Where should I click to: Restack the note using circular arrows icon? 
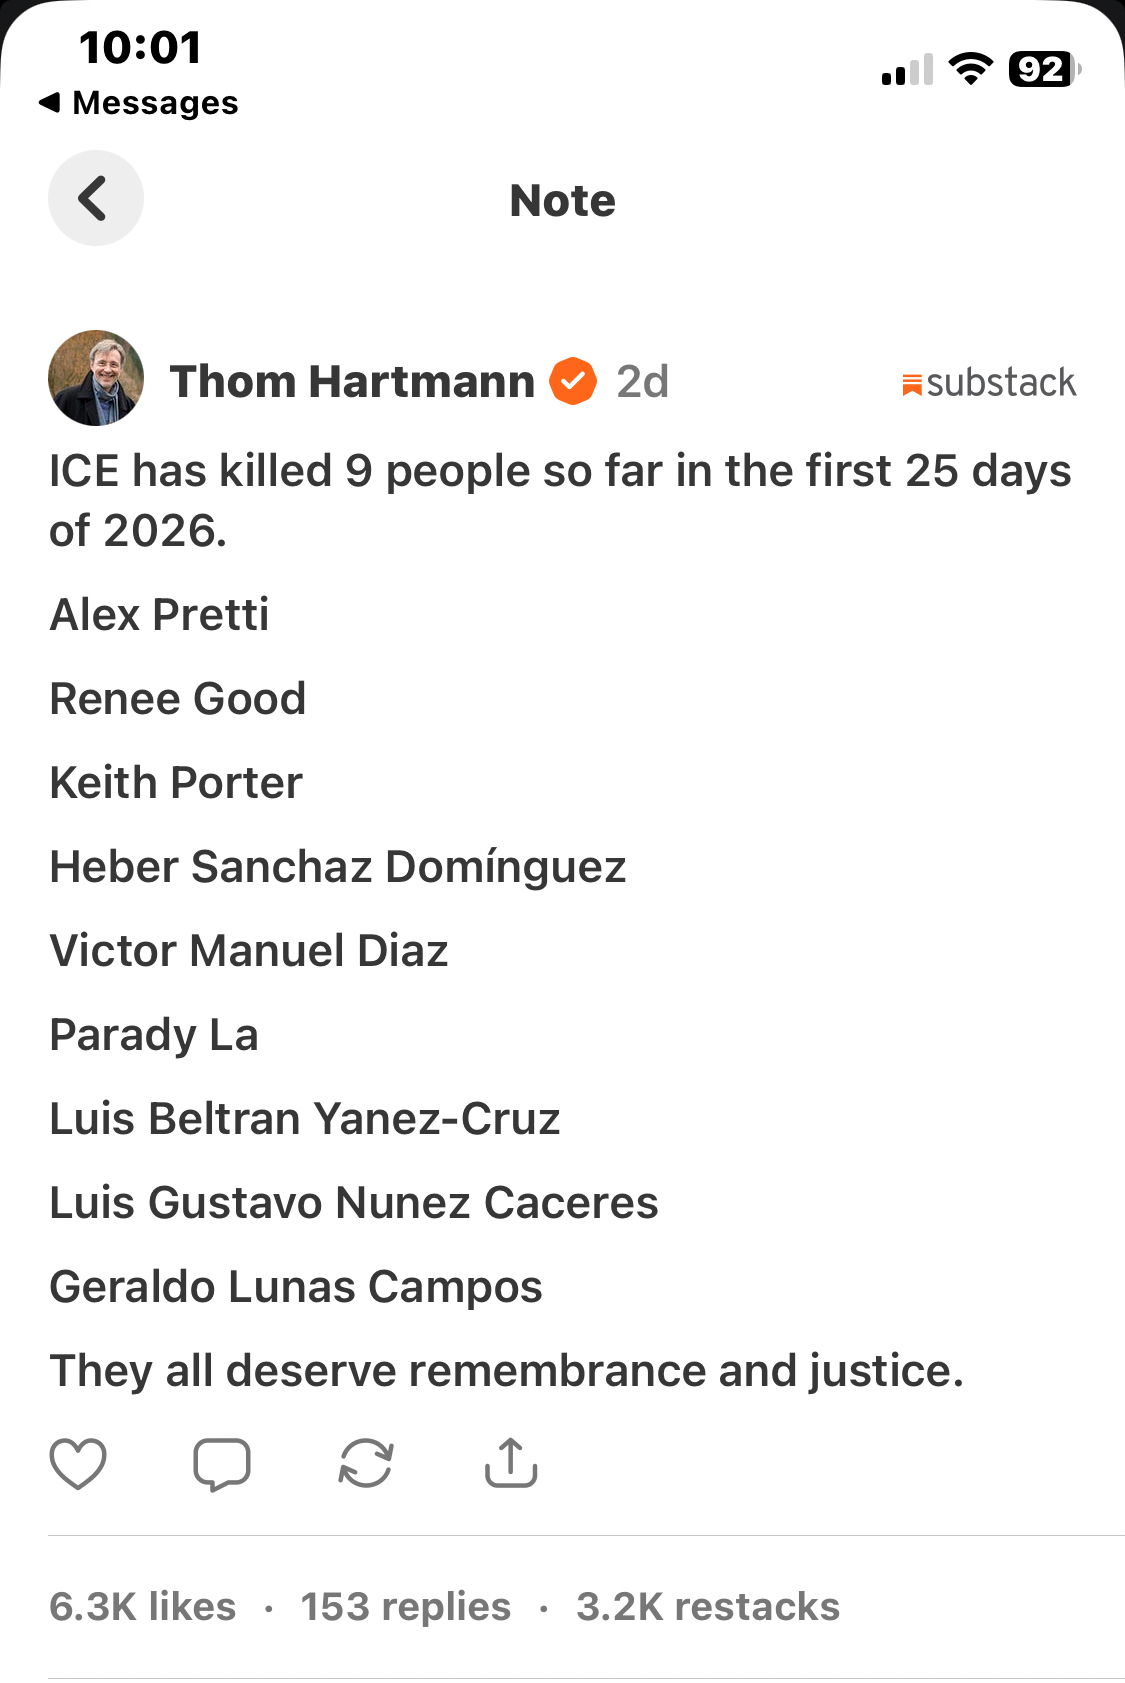(366, 1464)
